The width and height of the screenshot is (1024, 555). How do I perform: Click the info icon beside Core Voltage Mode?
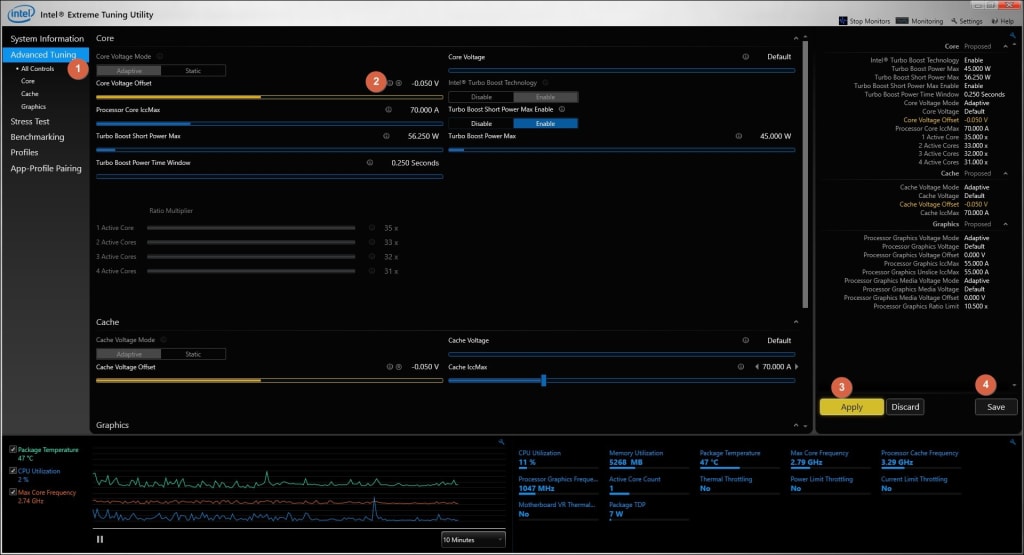pyautogui.click(x=160, y=56)
